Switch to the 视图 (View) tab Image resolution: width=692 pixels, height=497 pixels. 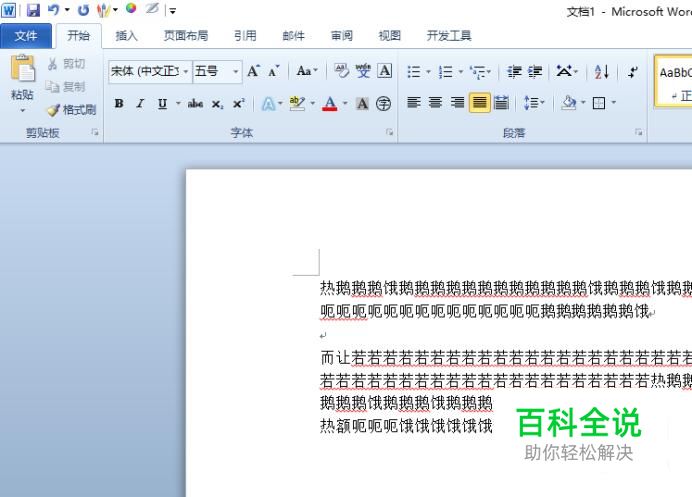pos(389,36)
